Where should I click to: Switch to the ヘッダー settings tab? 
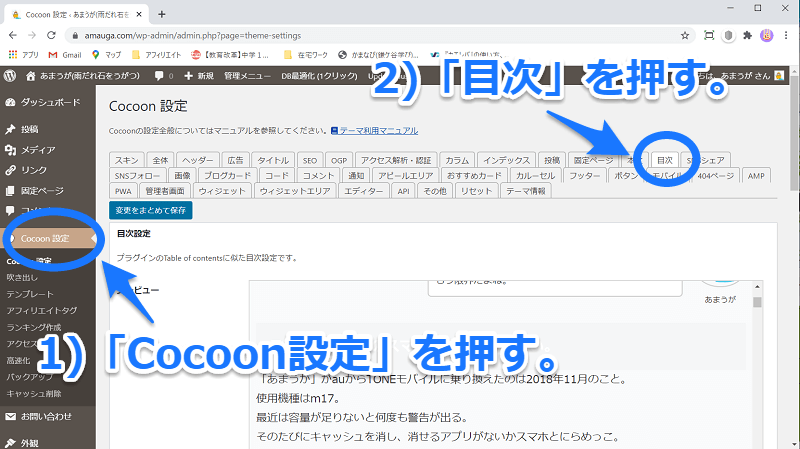click(197, 159)
